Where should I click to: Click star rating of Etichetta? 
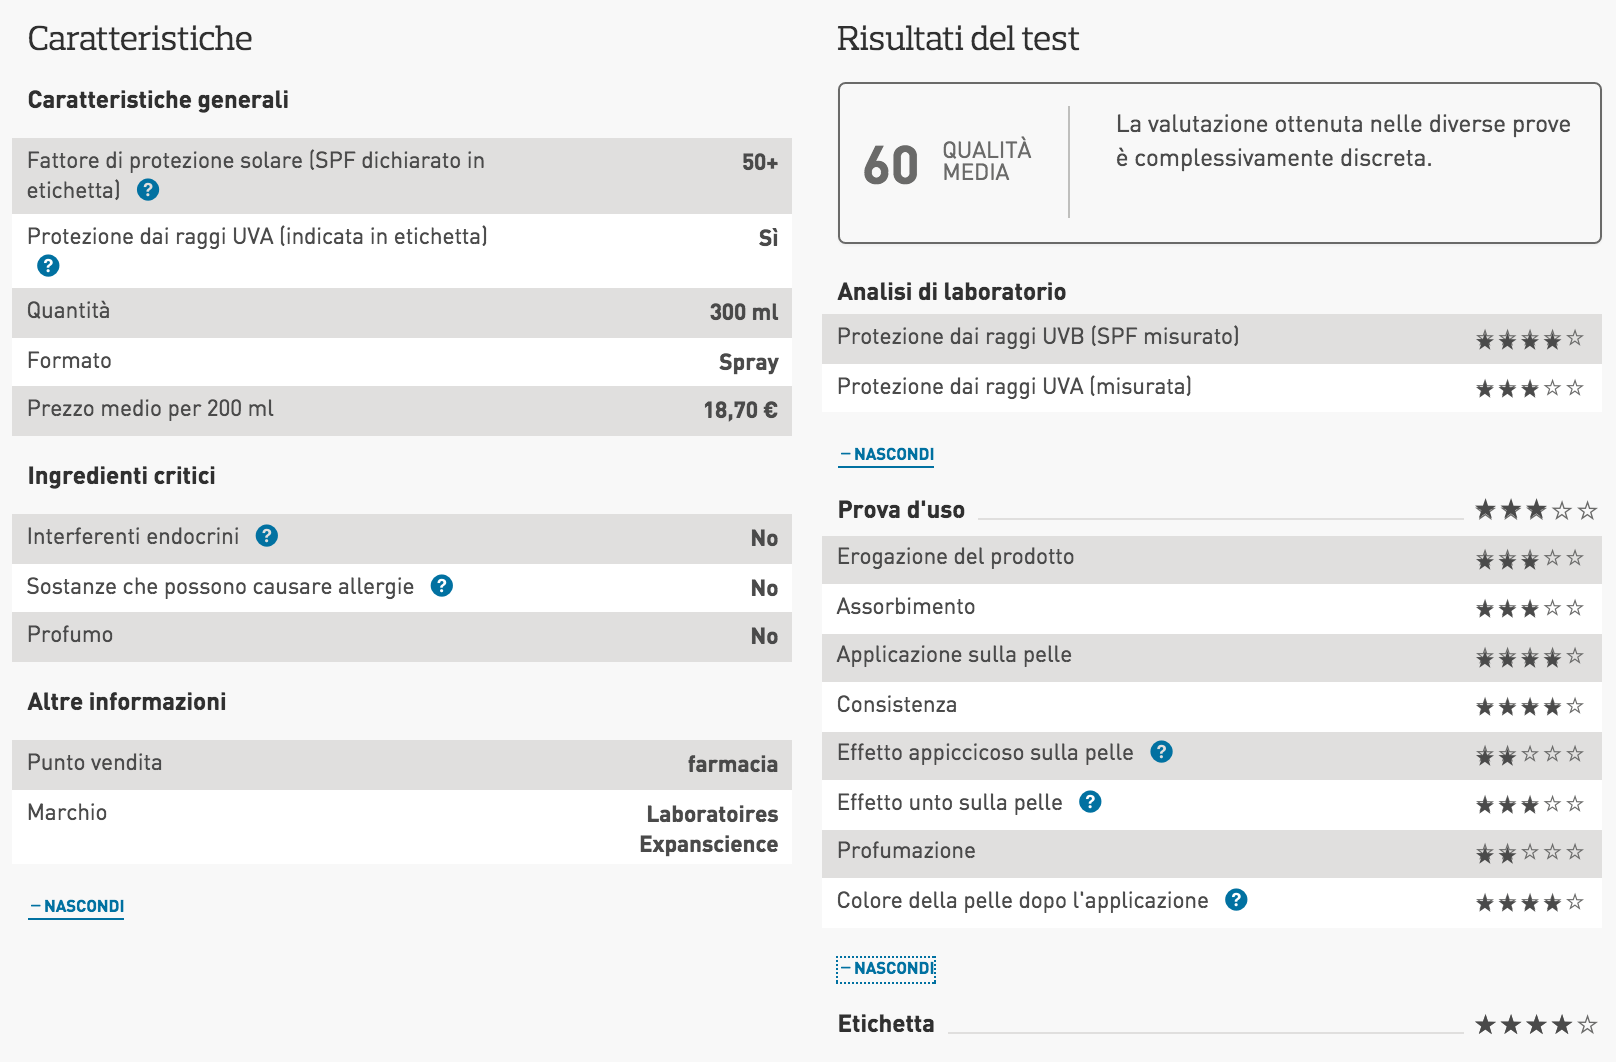[x=1536, y=1025]
